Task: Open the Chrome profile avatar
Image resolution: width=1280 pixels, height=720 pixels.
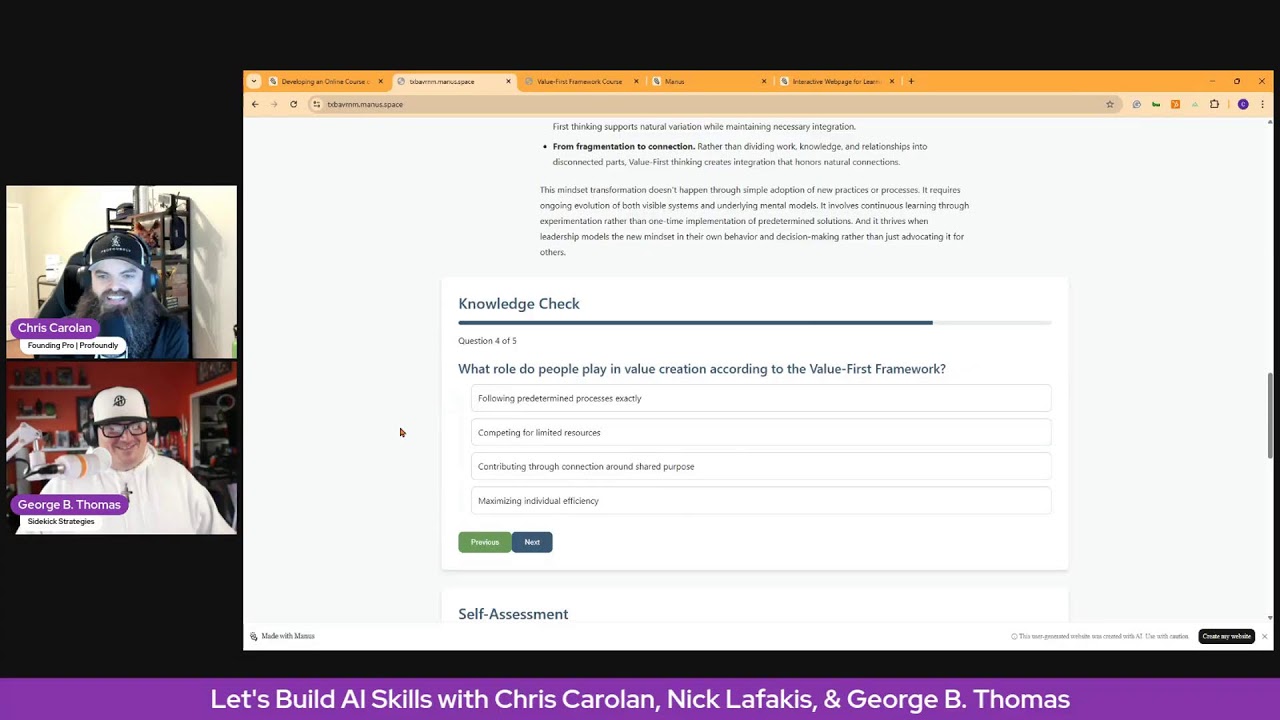Action: pyautogui.click(x=1243, y=104)
